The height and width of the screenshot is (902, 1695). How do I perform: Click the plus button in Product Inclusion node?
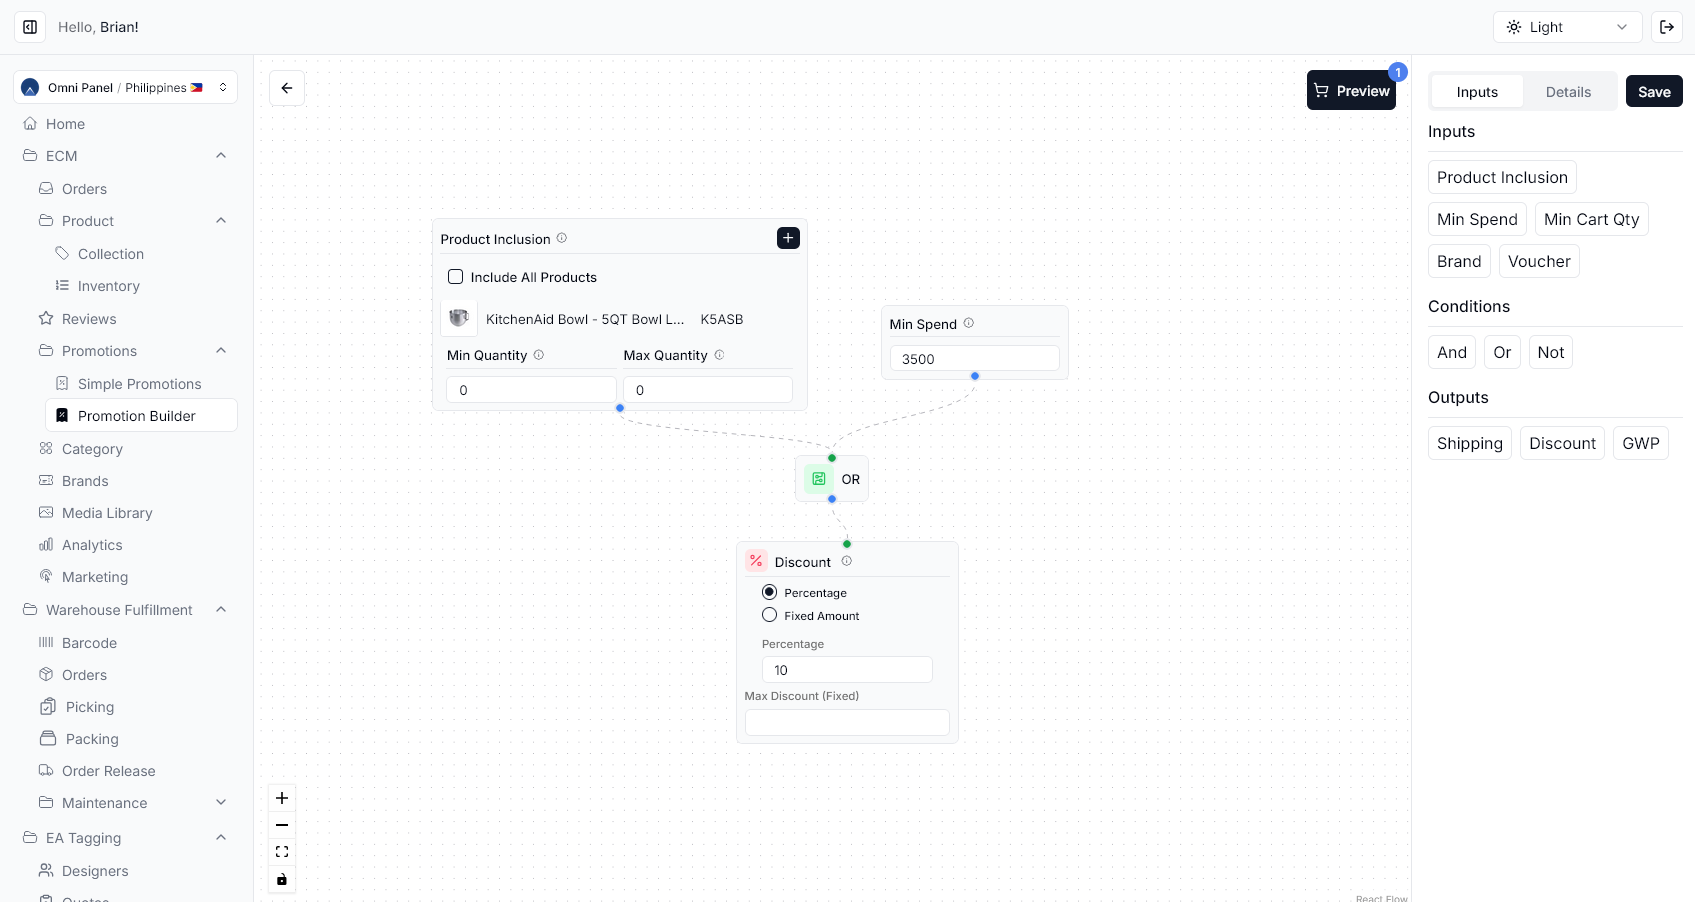788,238
